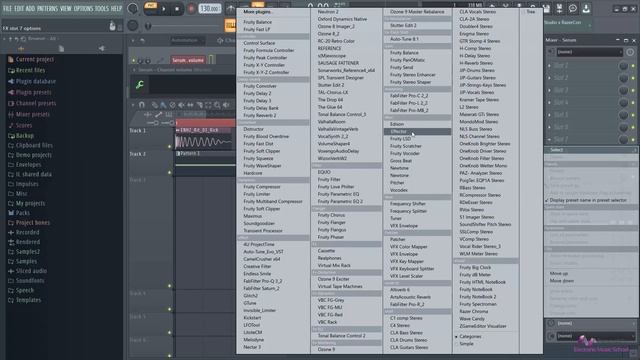Click the Packs browser icon
This screenshot has height=360, width=640.
11,213
